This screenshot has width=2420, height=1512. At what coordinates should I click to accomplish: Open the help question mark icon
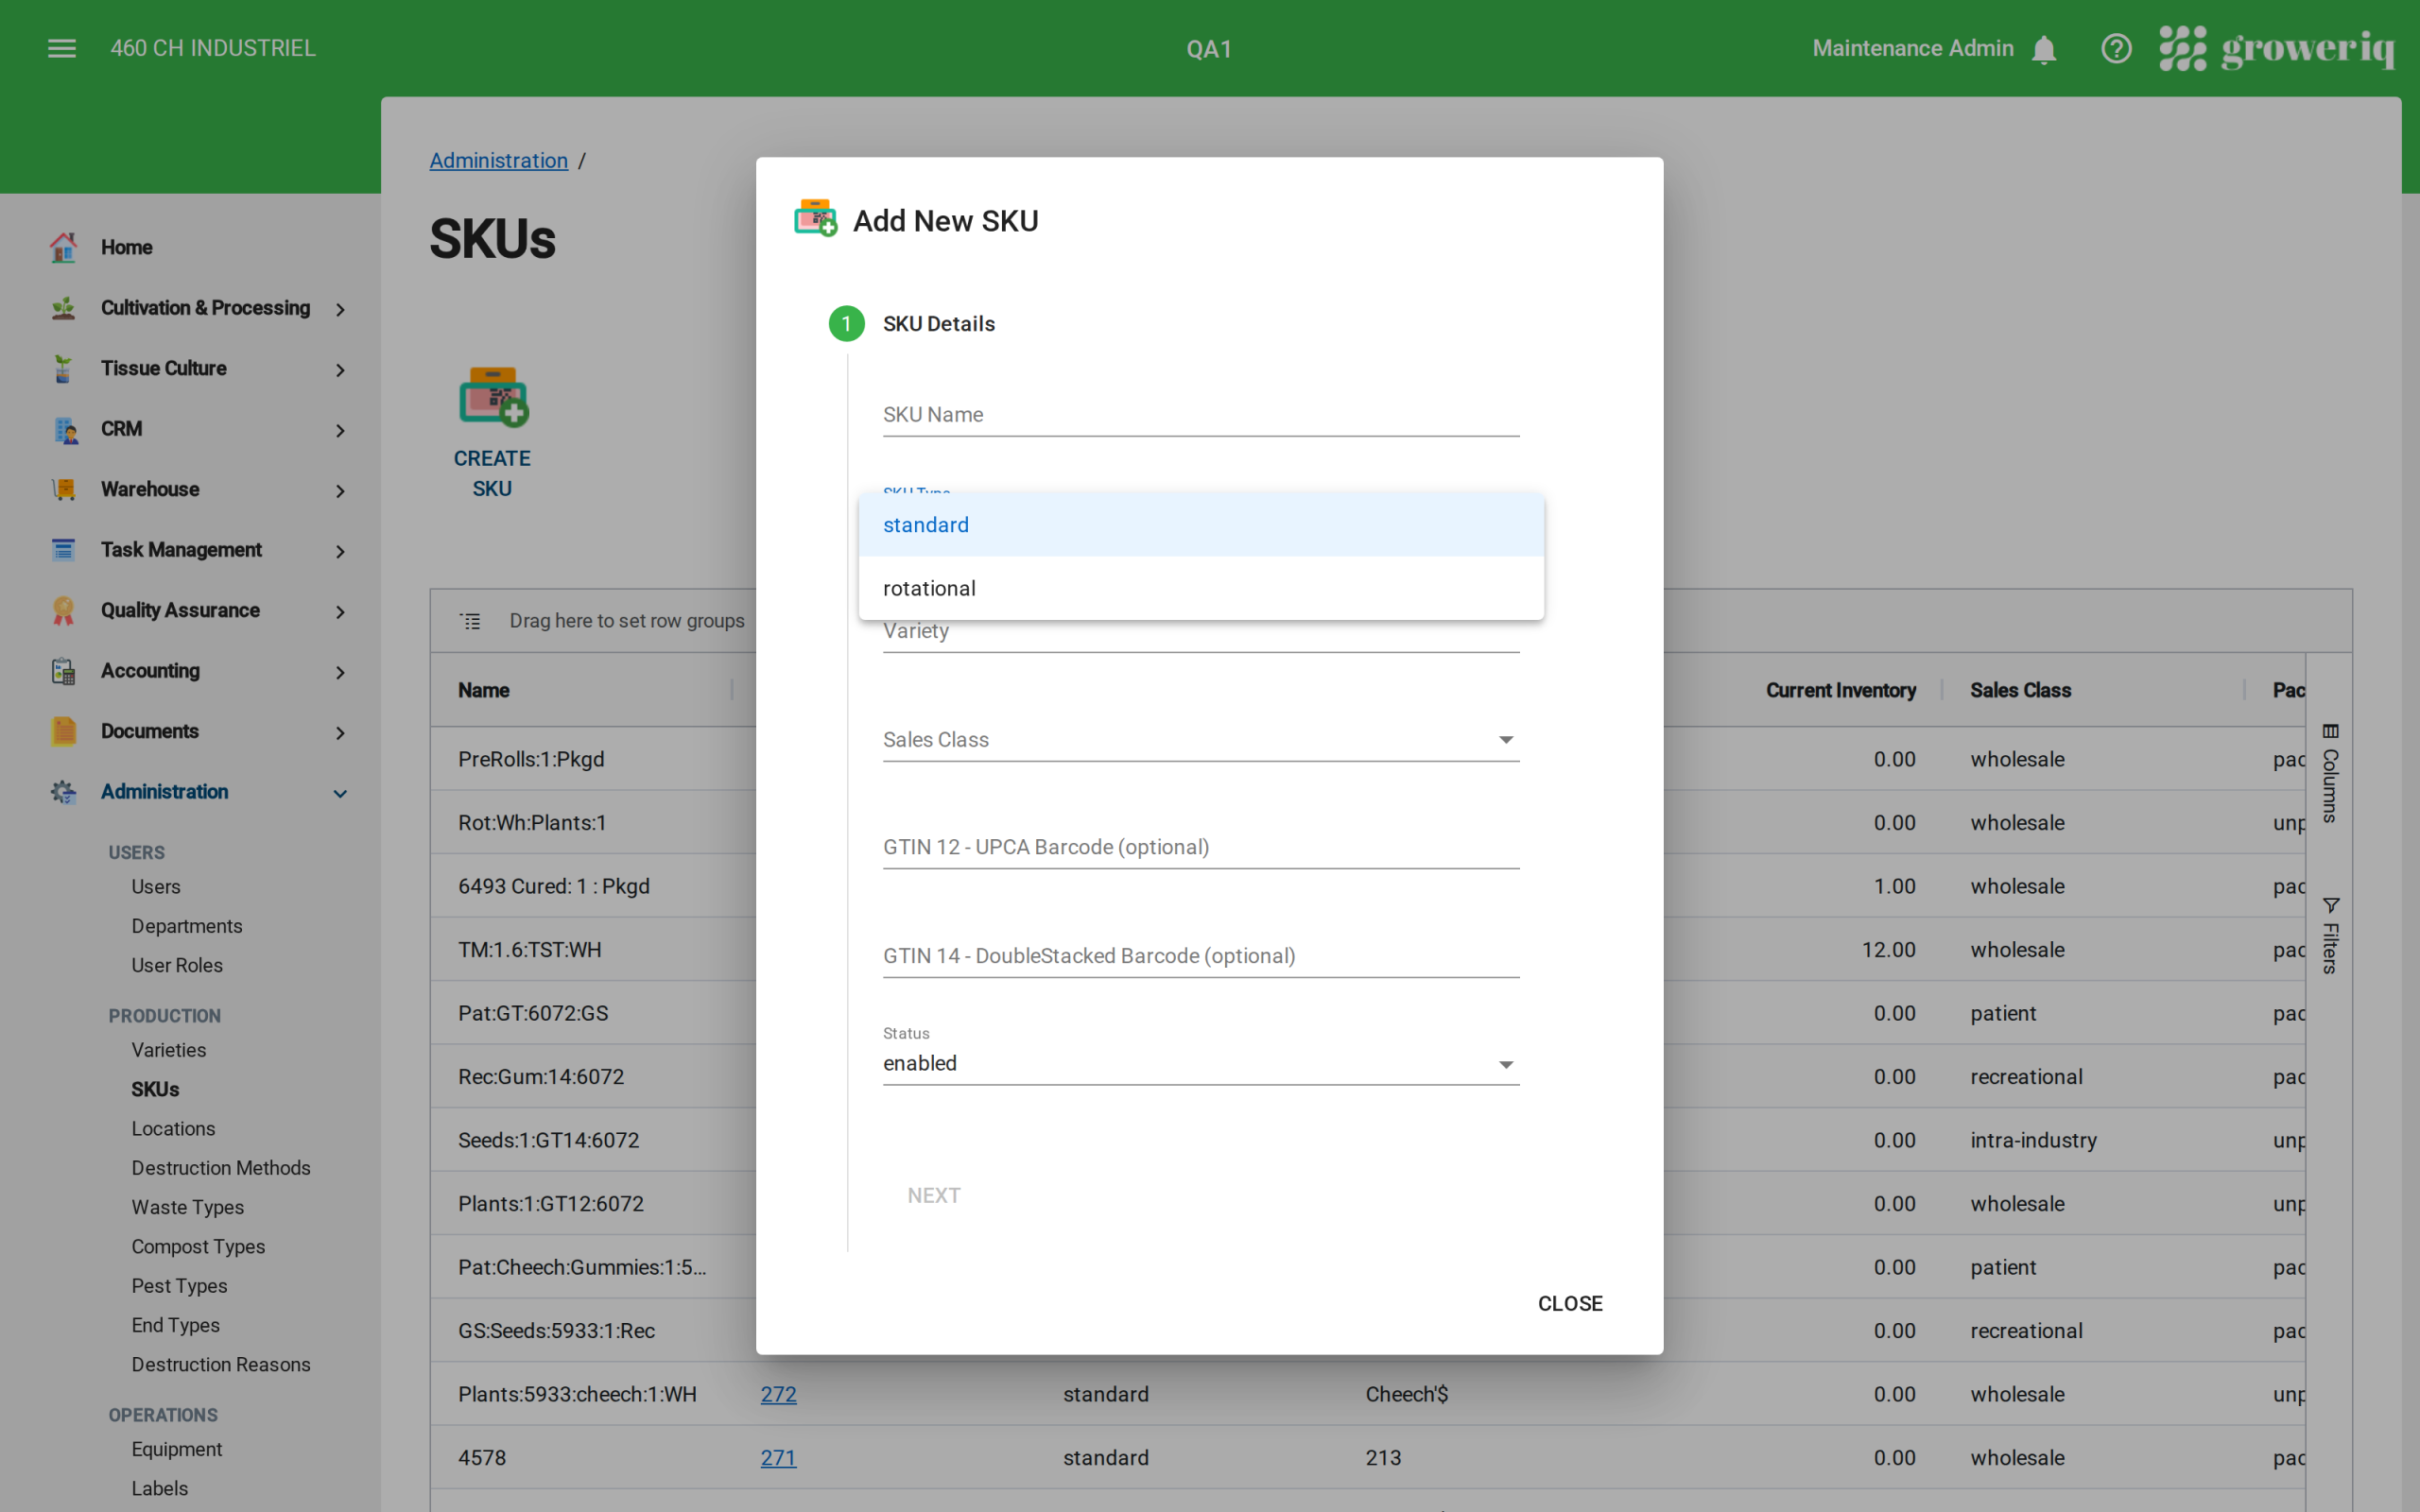pos(2116,48)
